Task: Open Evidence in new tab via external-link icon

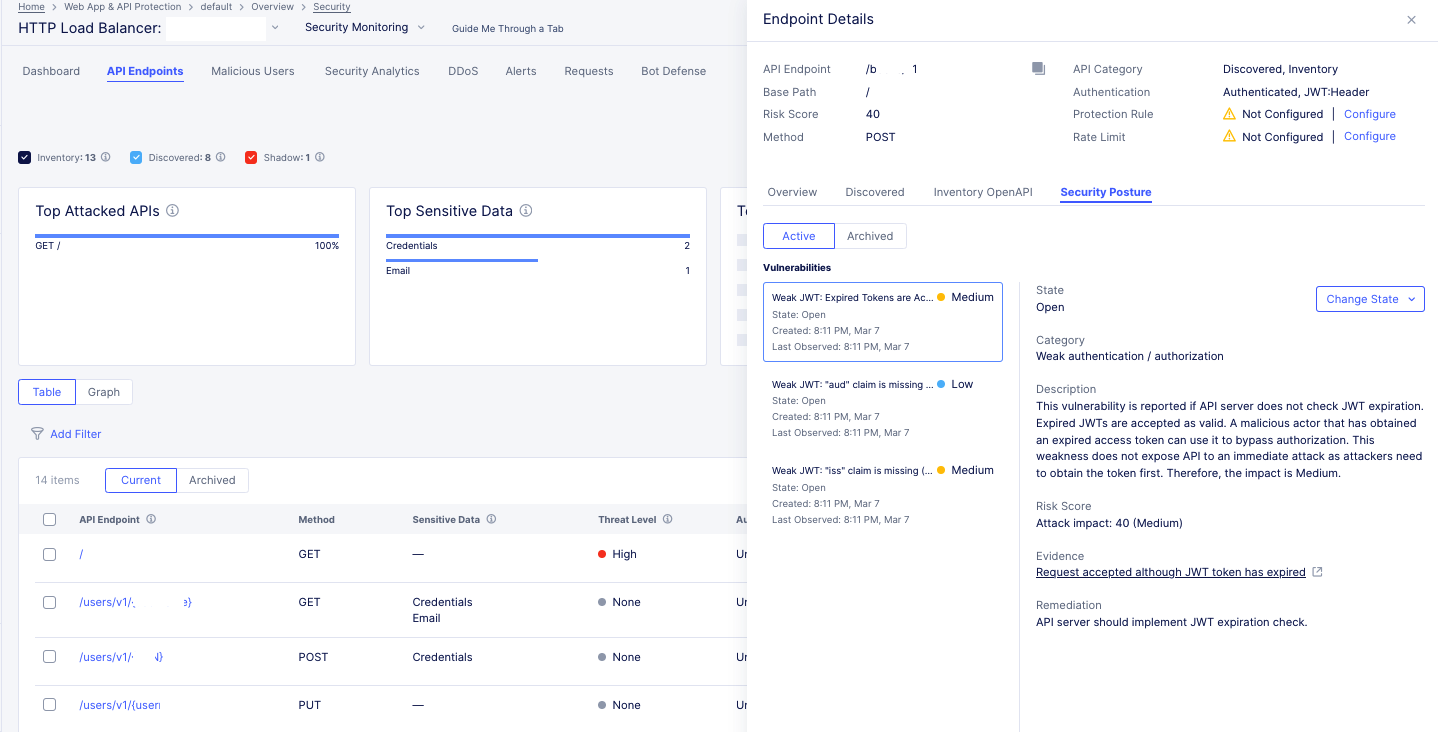Action: click(1317, 571)
